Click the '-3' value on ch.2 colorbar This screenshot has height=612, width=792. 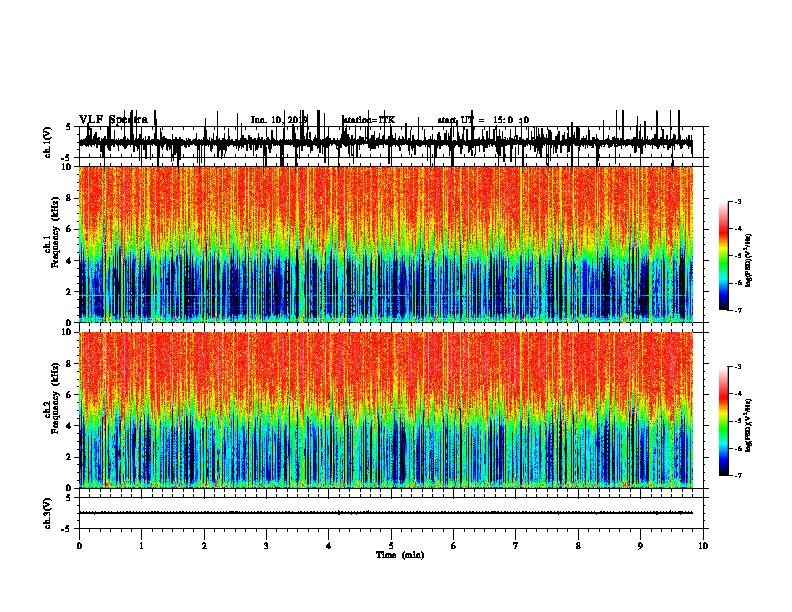click(738, 367)
